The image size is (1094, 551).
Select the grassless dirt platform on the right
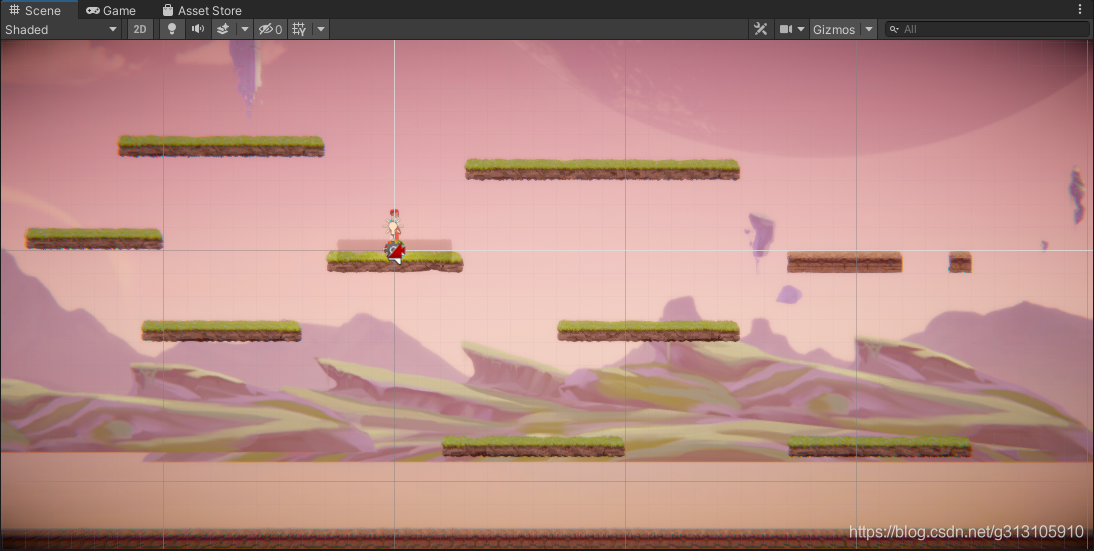coord(844,262)
